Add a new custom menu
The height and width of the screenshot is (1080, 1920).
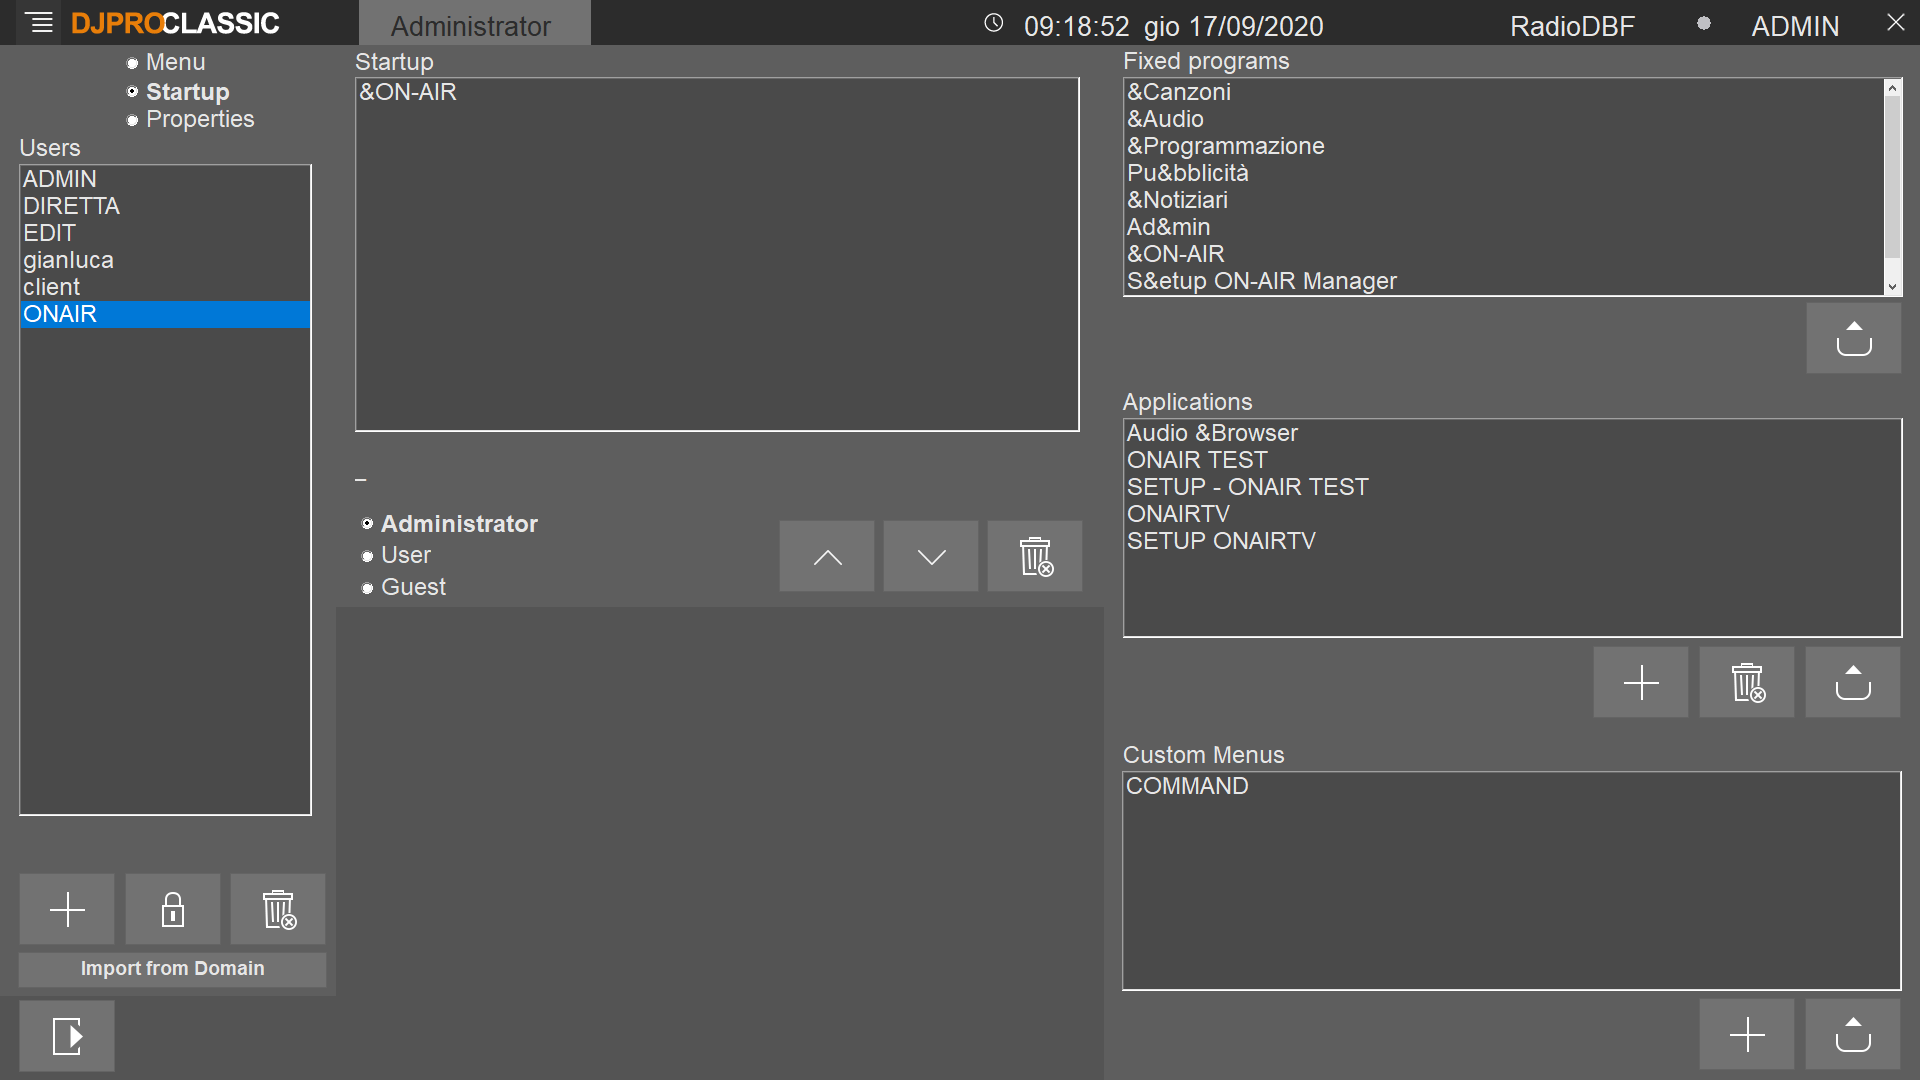pos(1747,1034)
